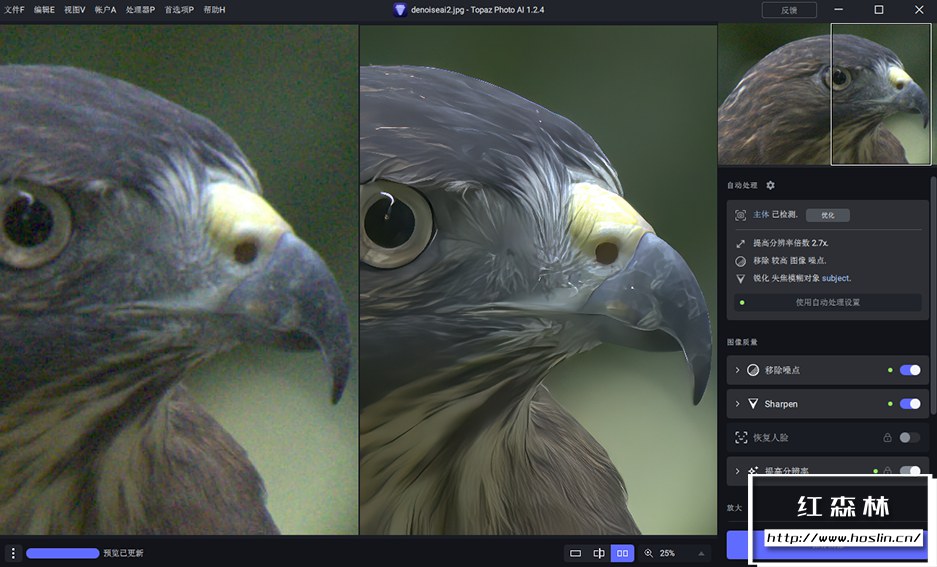The height and width of the screenshot is (567, 937).
Task: Click the subject link in sharpen line
Action: [836, 278]
